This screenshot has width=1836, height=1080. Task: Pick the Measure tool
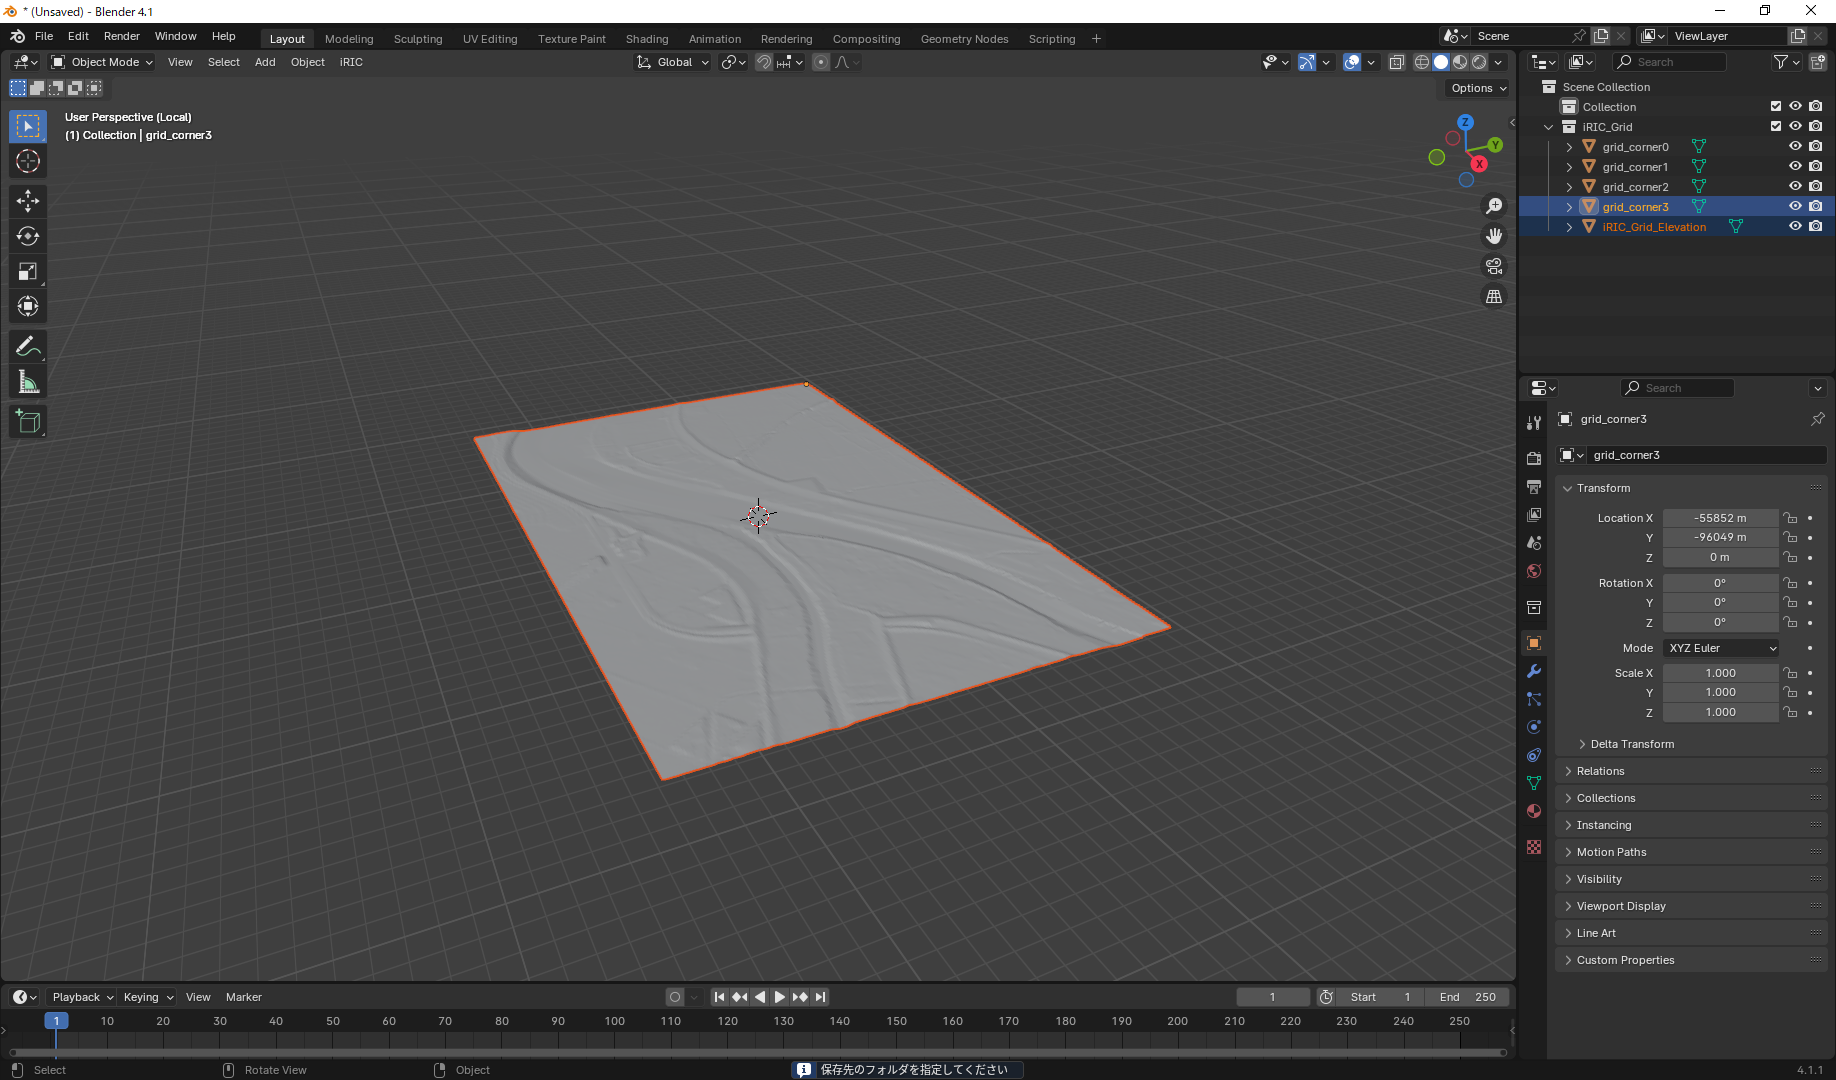click(x=28, y=382)
